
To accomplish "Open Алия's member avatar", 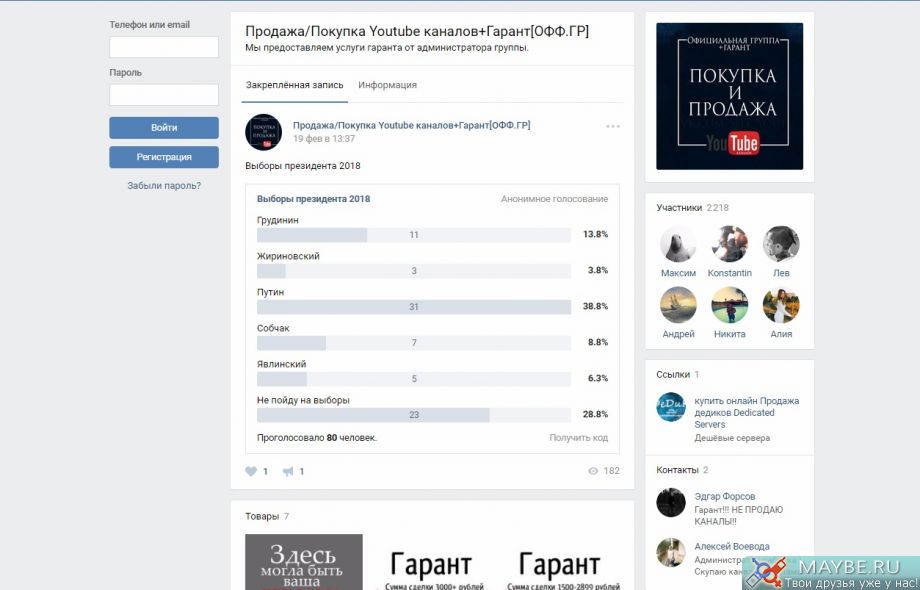I will (781, 305).
